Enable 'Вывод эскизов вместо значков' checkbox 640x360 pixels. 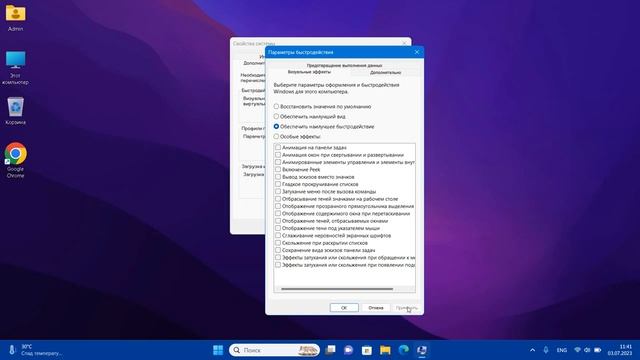278,177
